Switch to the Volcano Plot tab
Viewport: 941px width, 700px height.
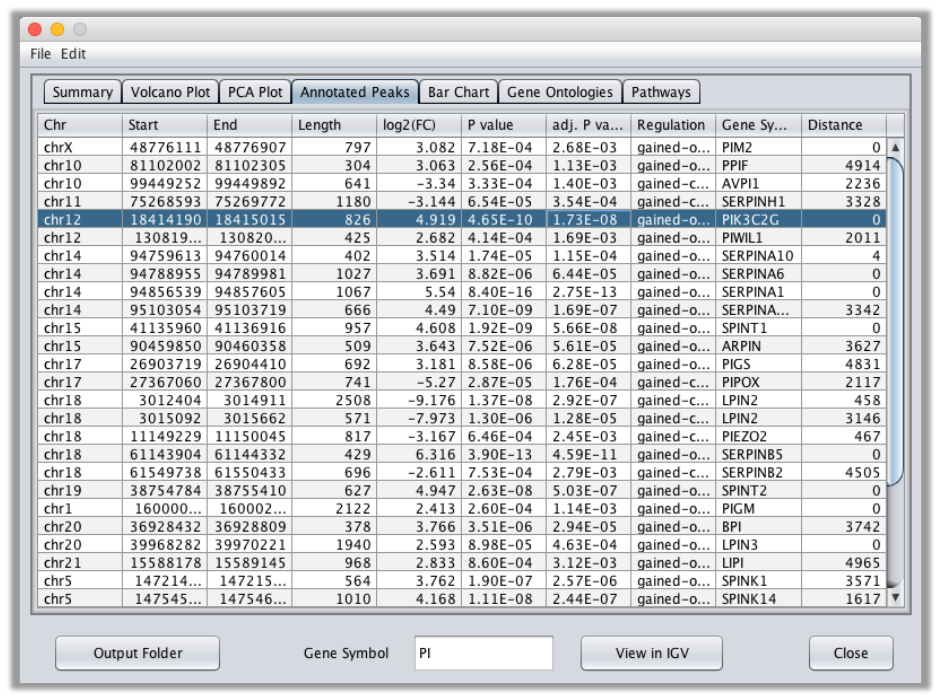click(x=170, y=92)
